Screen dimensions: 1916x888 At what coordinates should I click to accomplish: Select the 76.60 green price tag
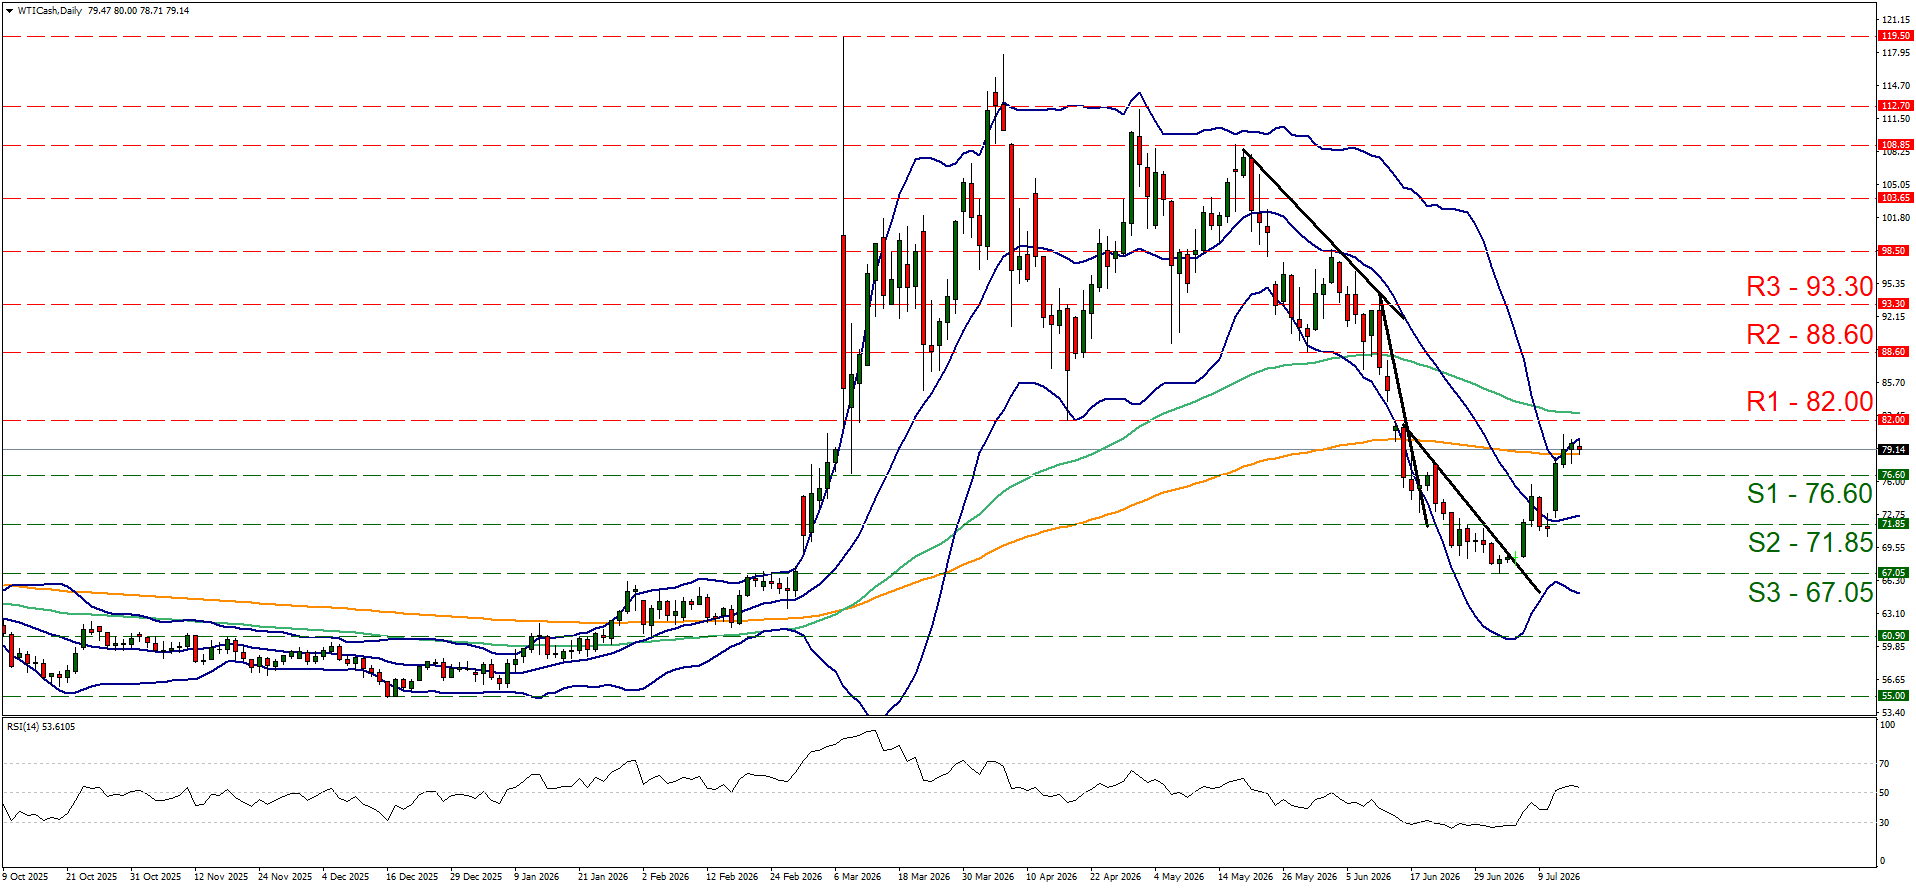coord(1895,475)
